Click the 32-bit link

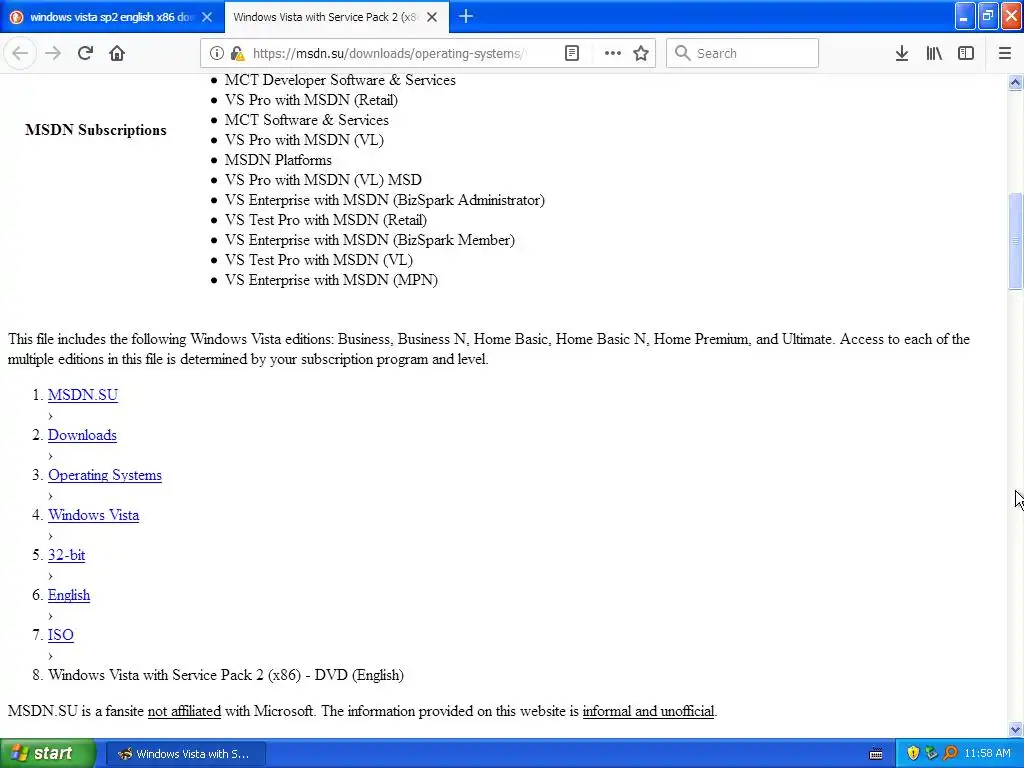tap(66, 555)
